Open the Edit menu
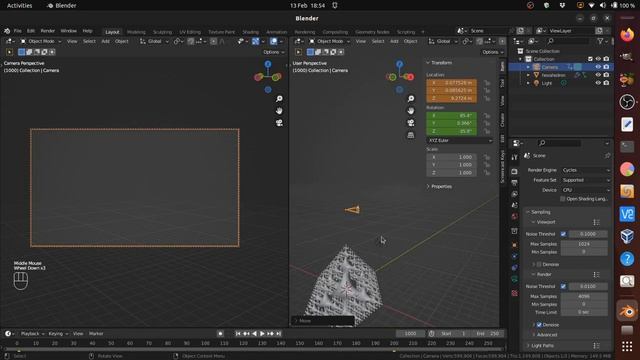 point(31,31)
